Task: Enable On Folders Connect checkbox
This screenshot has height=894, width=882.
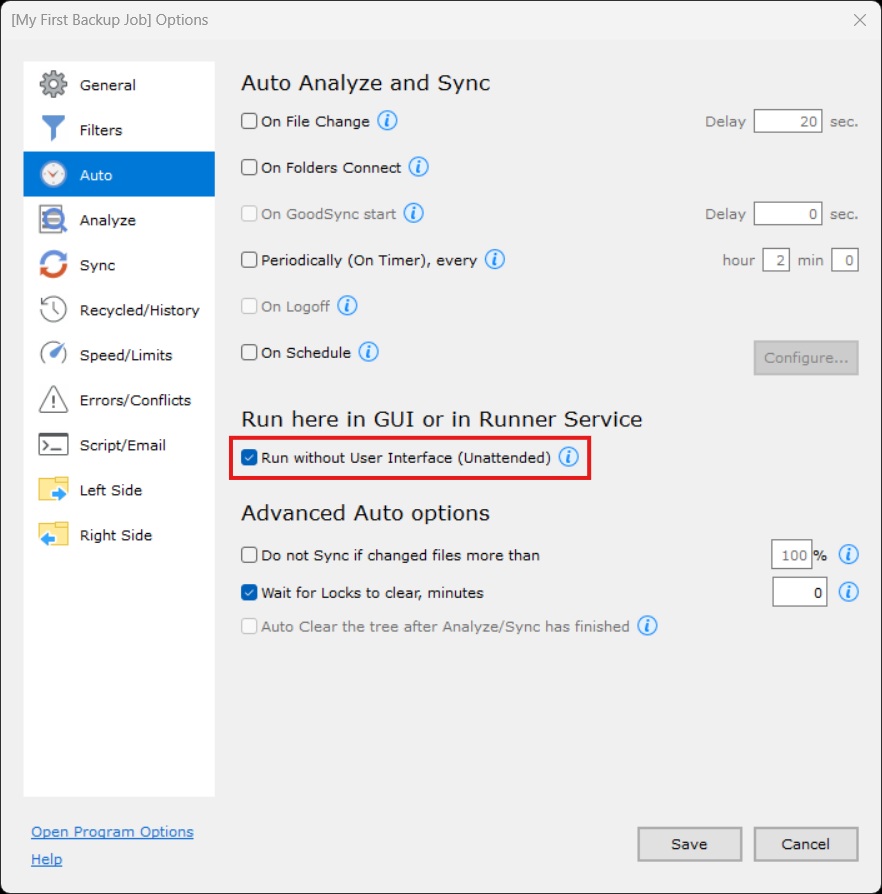Action: coord(249,167)
